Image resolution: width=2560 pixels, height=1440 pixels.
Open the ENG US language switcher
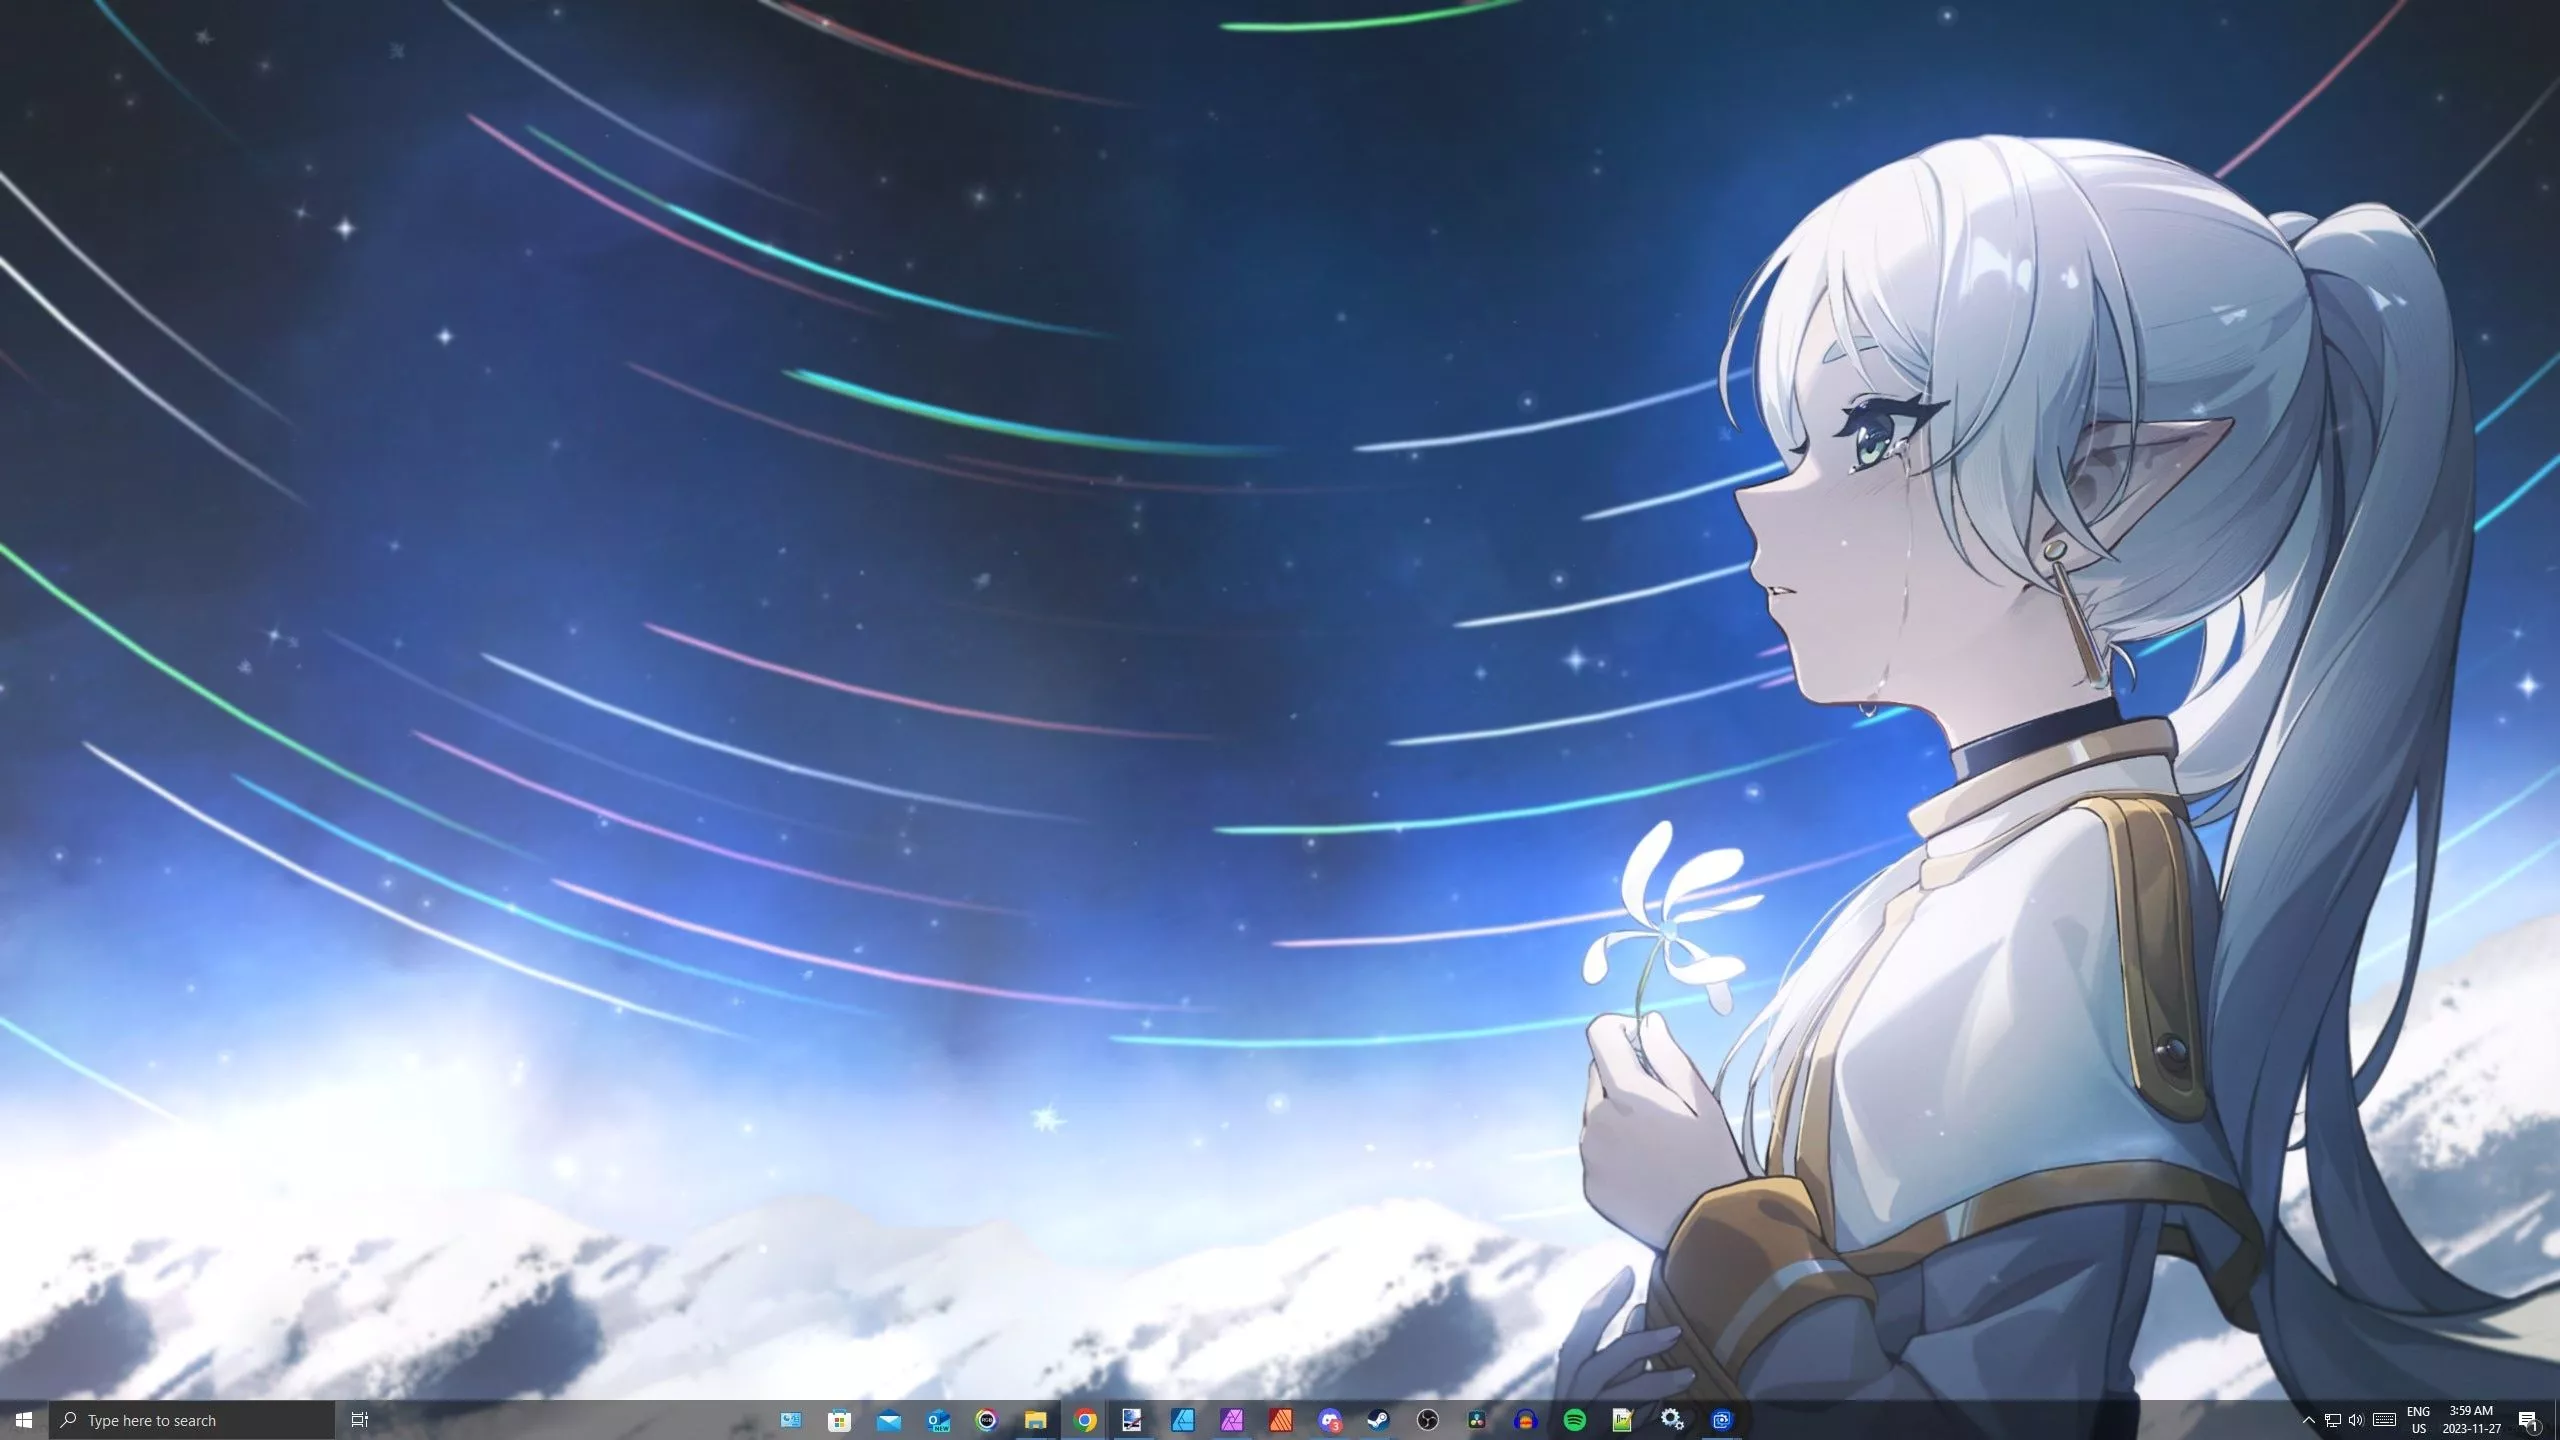tap(2418, 1420)
